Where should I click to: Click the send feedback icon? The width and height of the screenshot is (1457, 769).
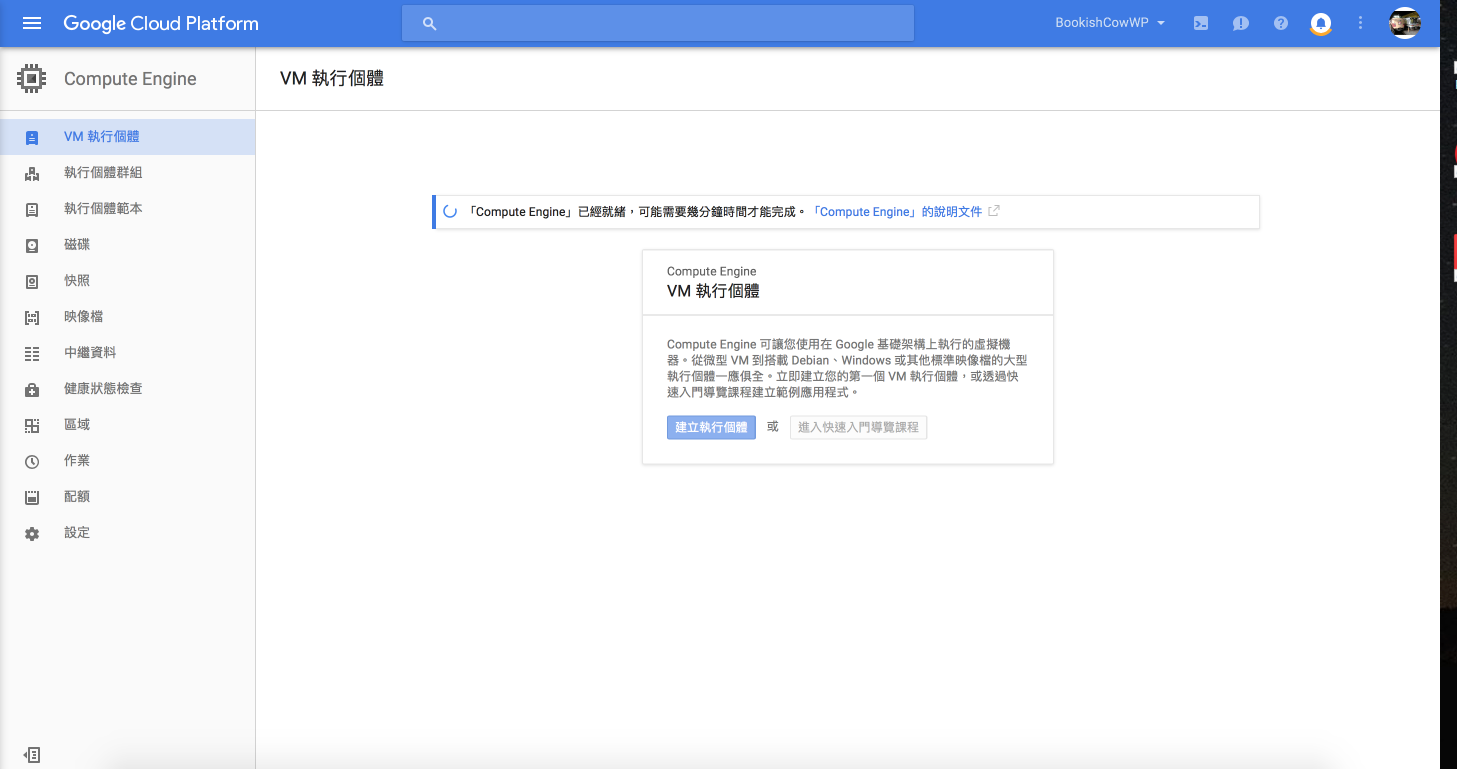(x=1241, y=23)
